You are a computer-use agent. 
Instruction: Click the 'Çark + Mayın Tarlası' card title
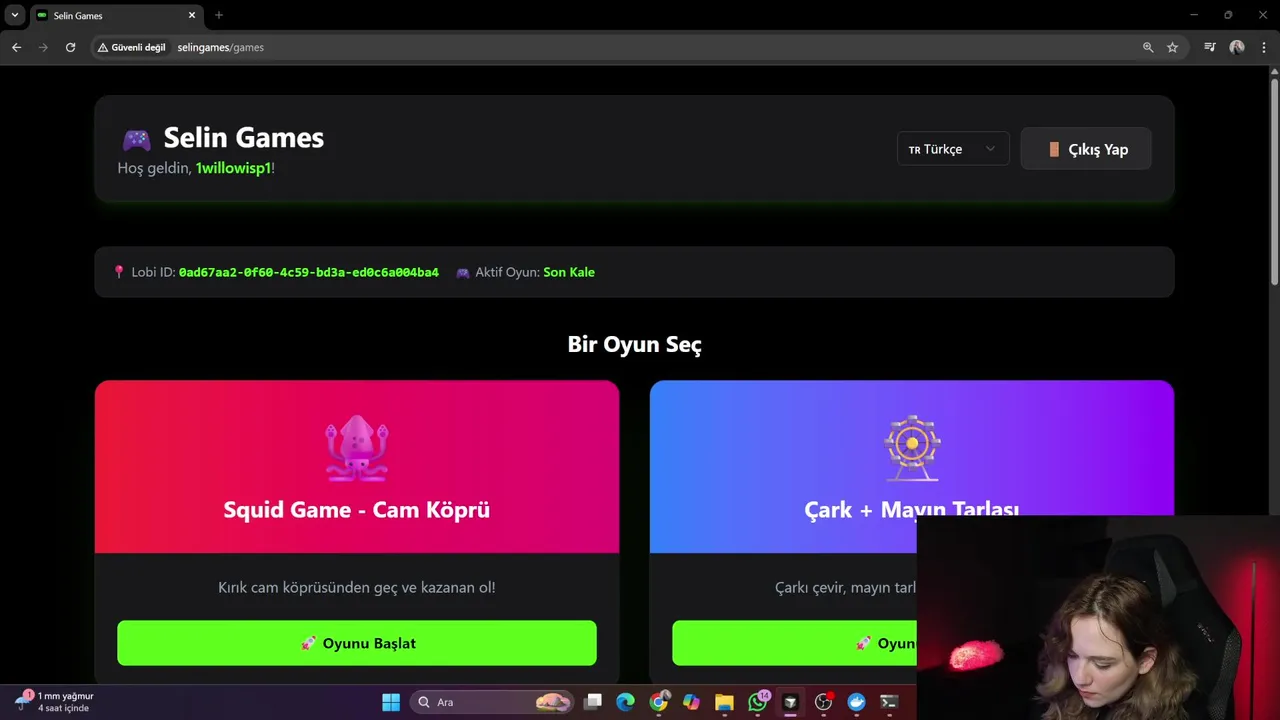click(912, 509)
